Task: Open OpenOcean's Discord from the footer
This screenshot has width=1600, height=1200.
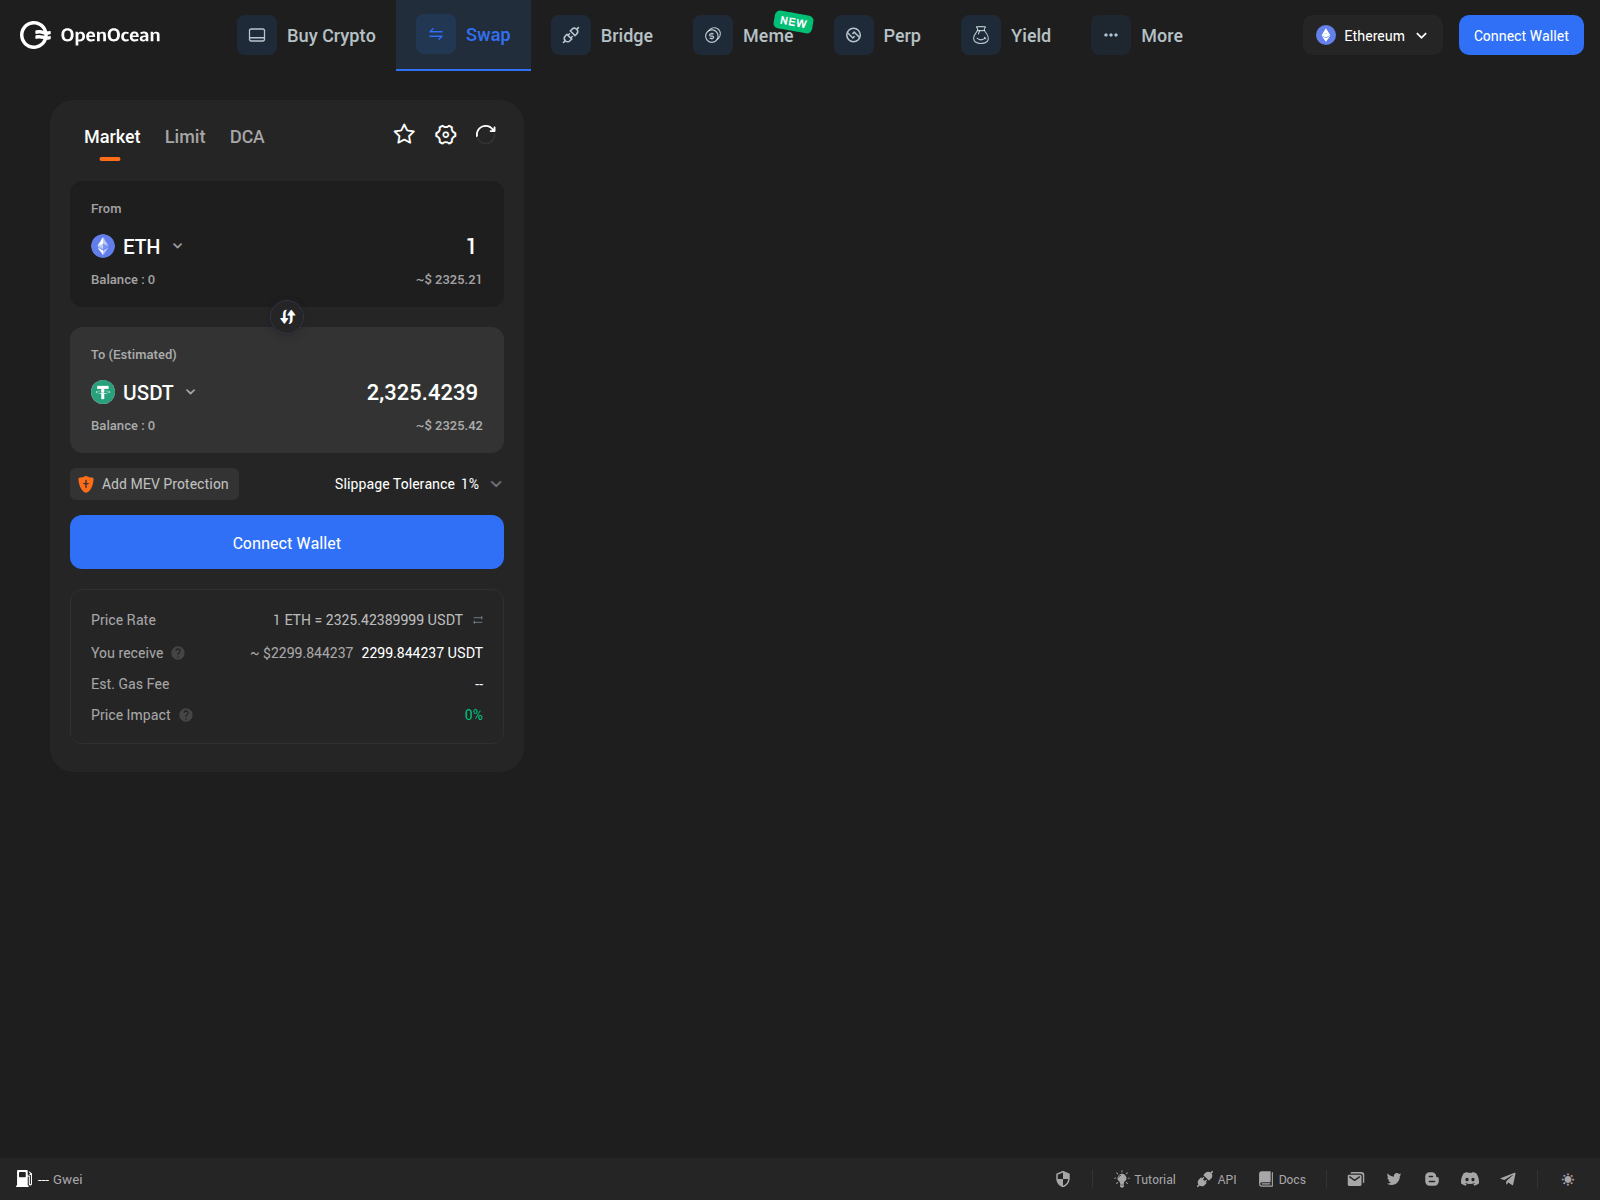Action: click(x=1470, y=1179)
